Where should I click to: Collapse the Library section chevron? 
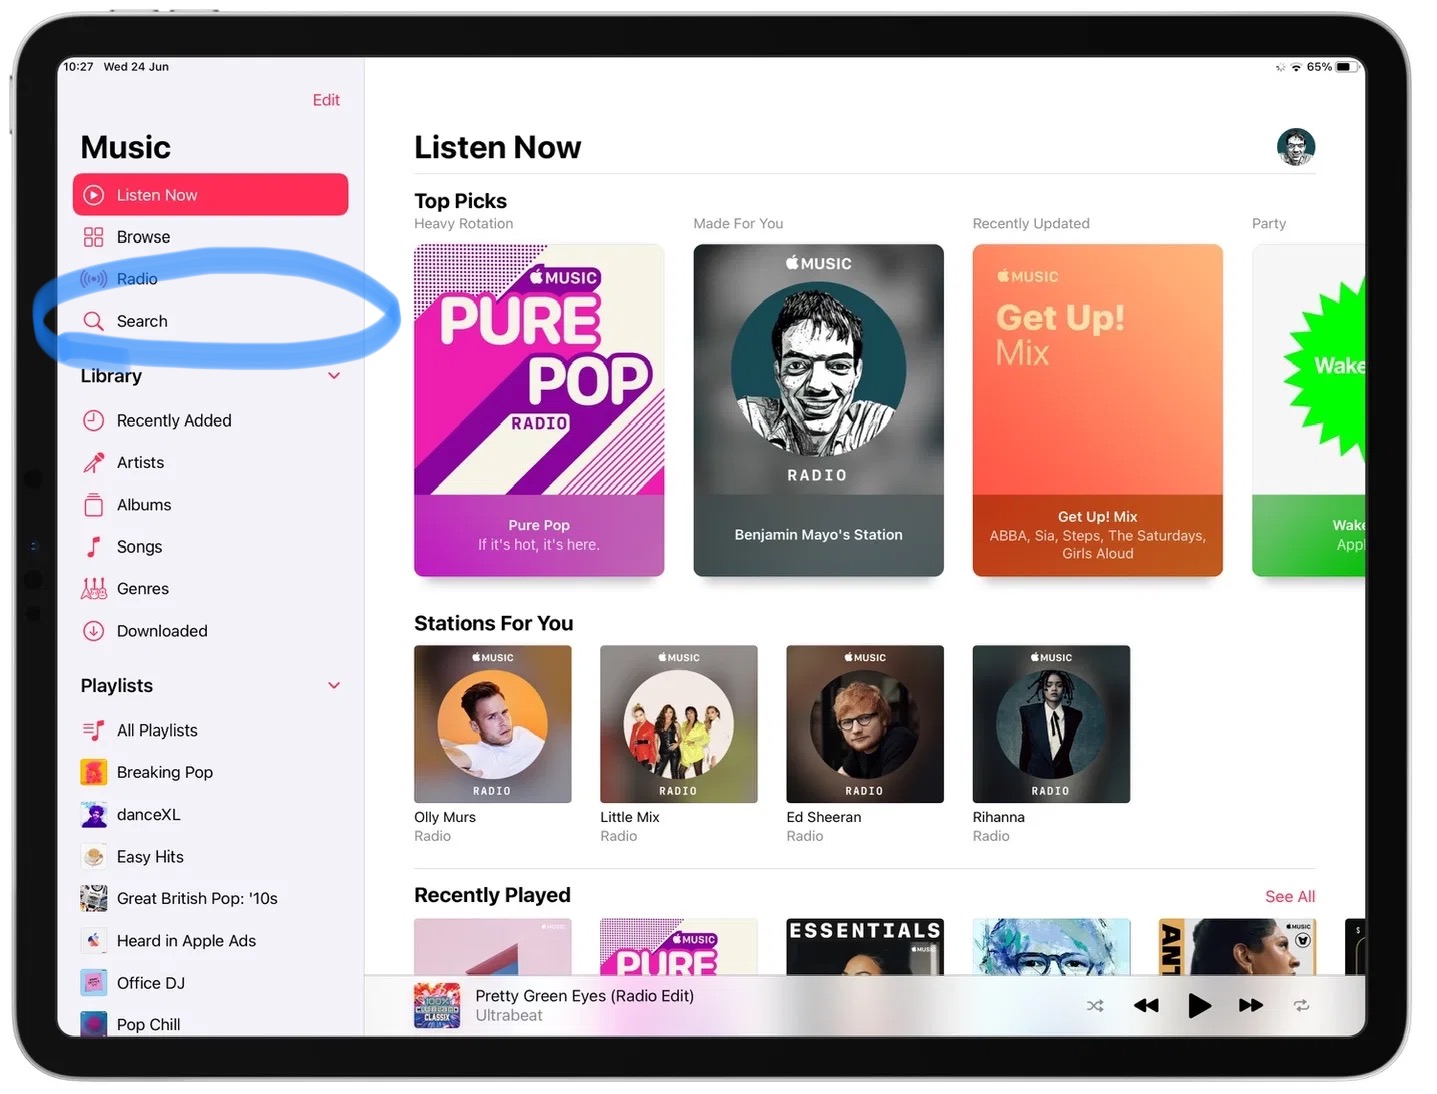click(x=334, y=376)
